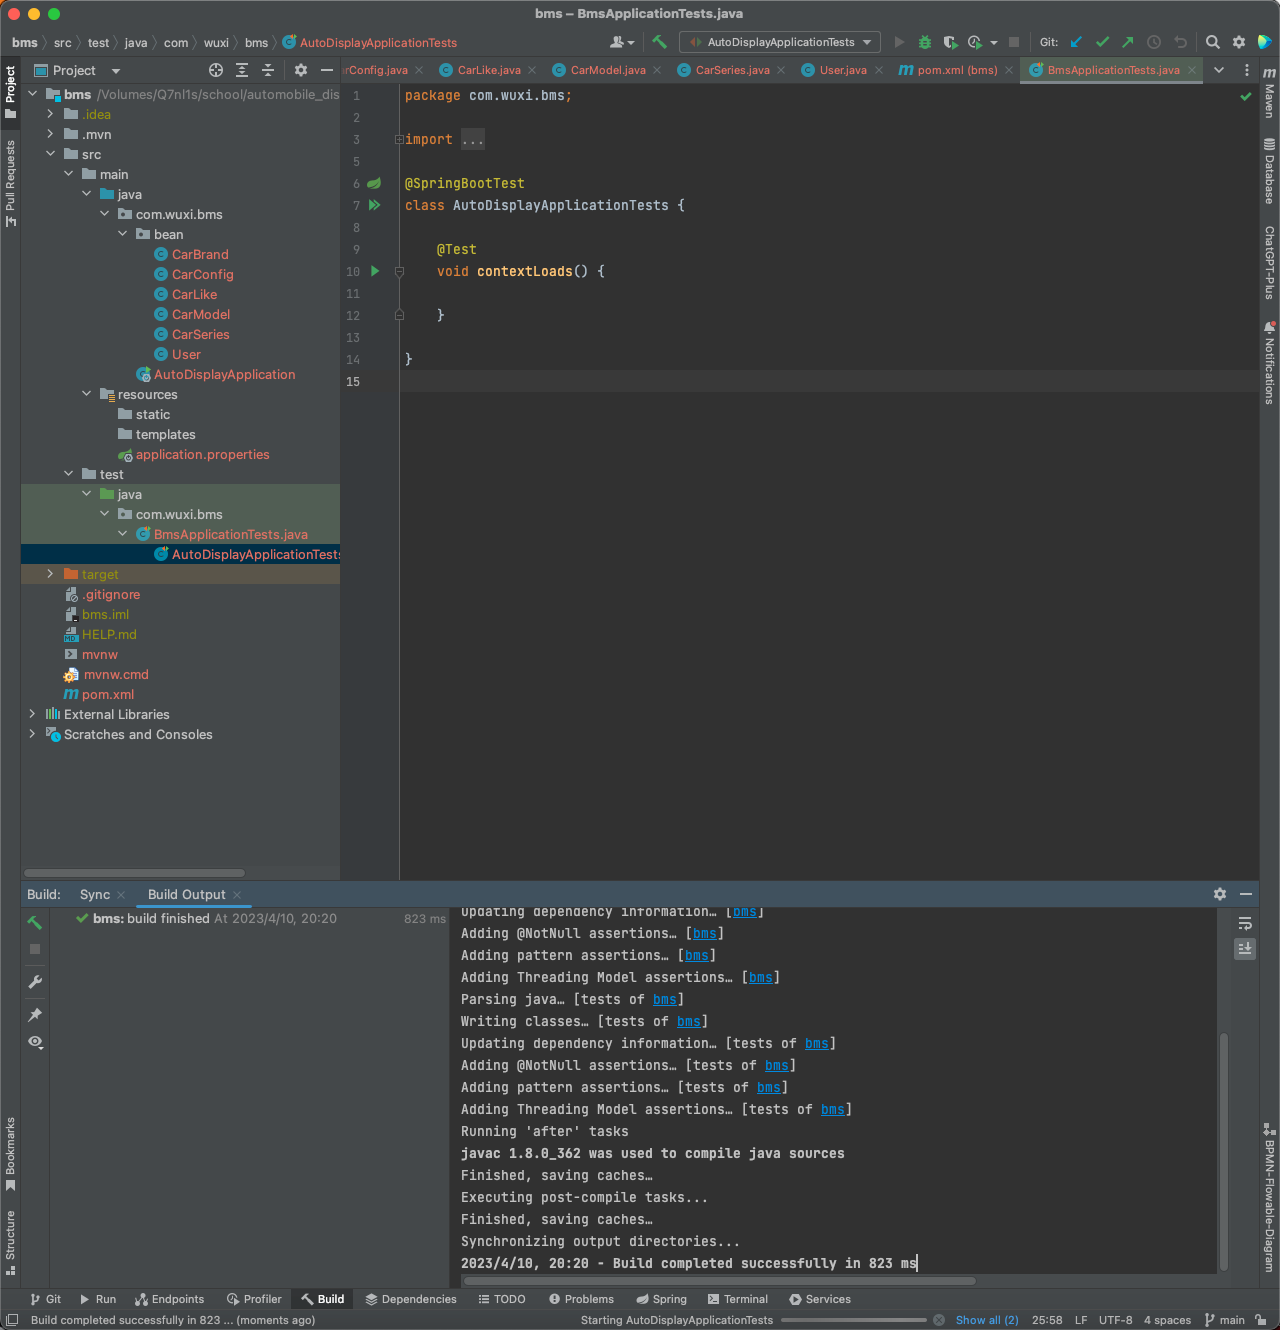Image resolution: width=1280 pixels, height=1330 pixels.
Task: Open the Problems tool window tab
Action: point(582,1299)
